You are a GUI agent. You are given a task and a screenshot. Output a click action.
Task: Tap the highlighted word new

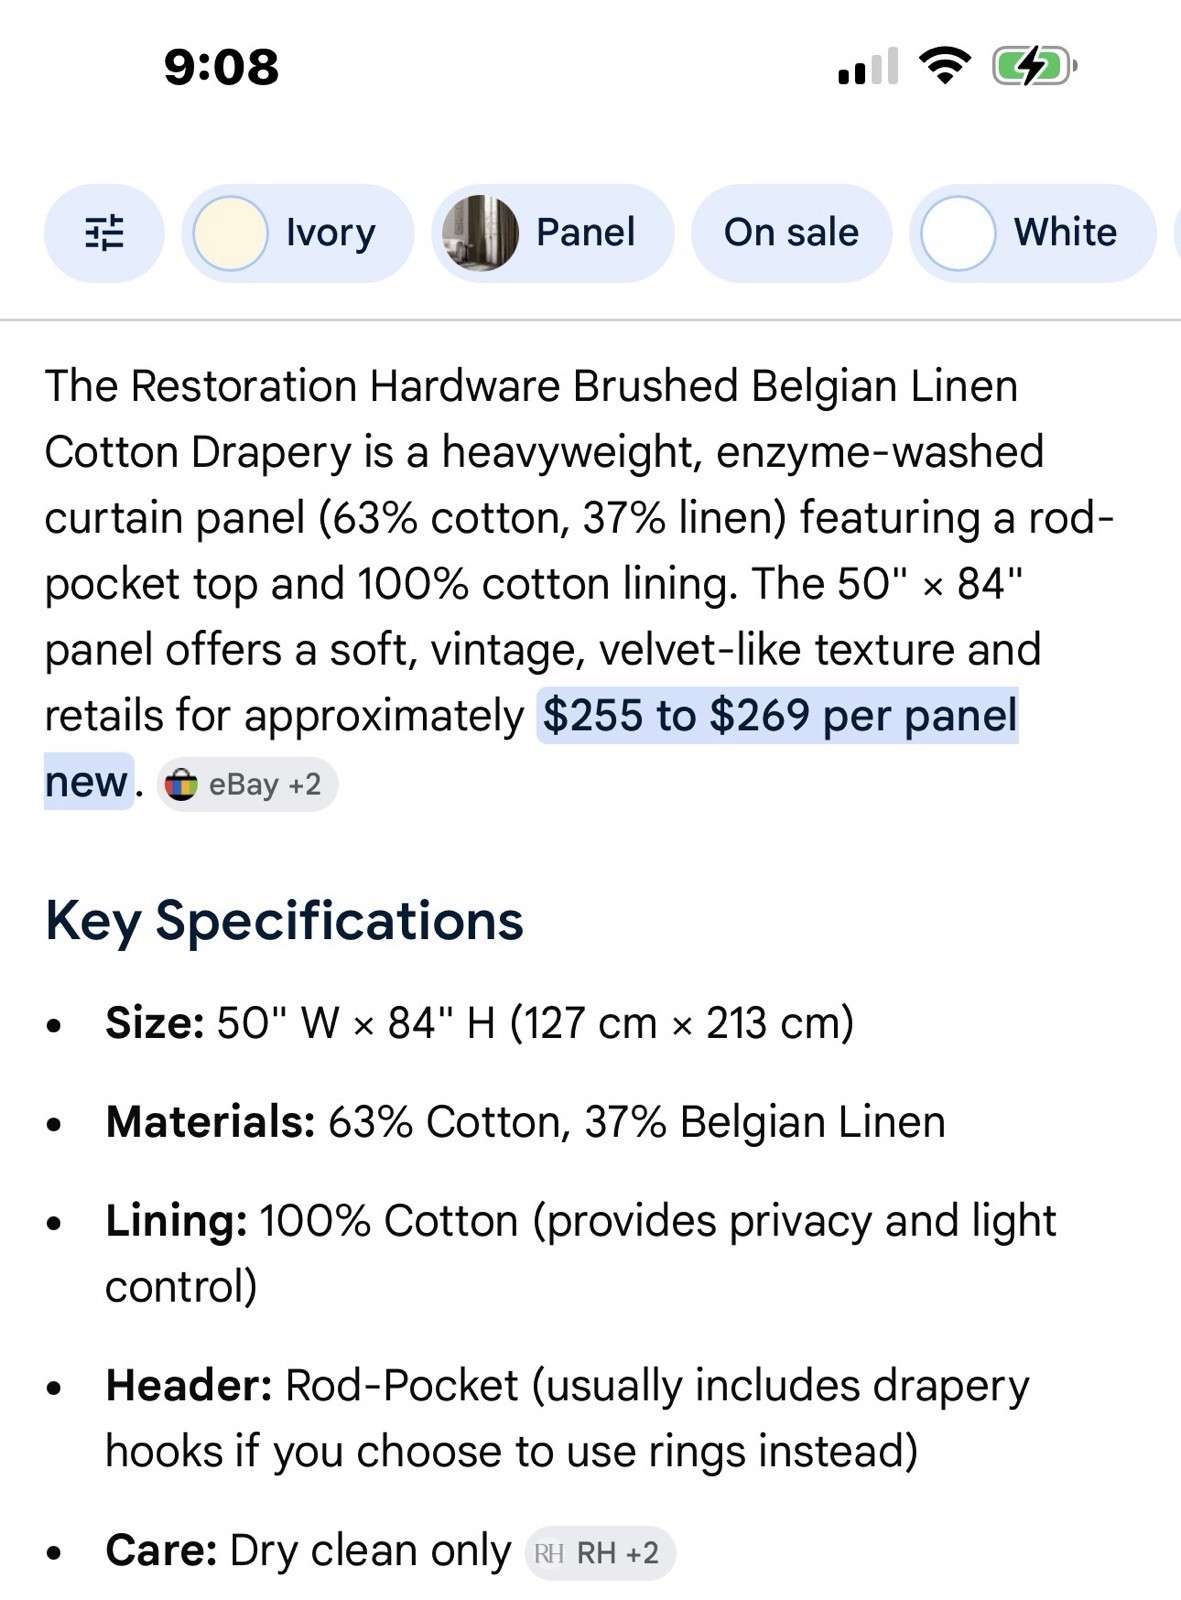[x=87, y=782]
